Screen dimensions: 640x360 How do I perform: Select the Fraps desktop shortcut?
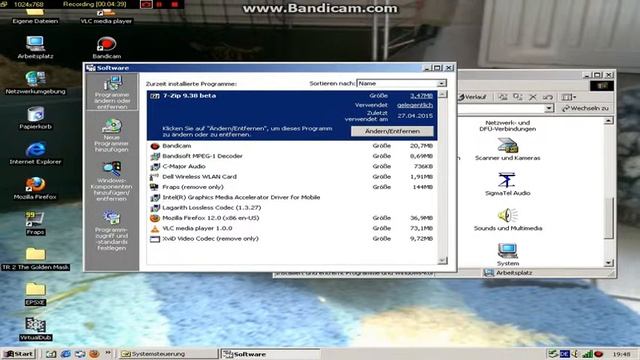point(36,224)
